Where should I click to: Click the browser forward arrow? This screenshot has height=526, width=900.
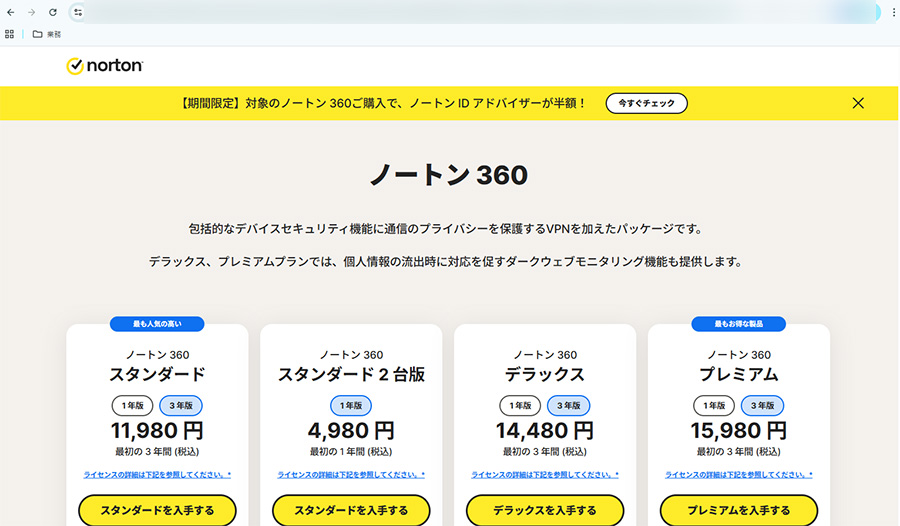click(31, 12)
